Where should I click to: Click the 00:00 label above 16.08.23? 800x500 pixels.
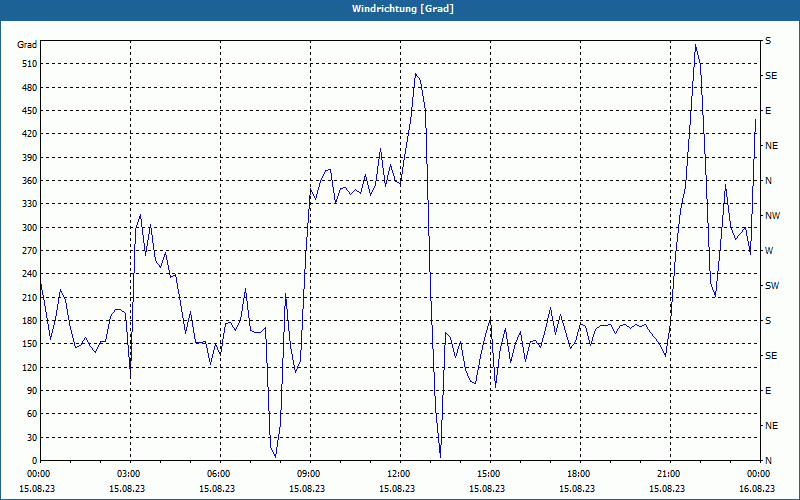point(758,473)
